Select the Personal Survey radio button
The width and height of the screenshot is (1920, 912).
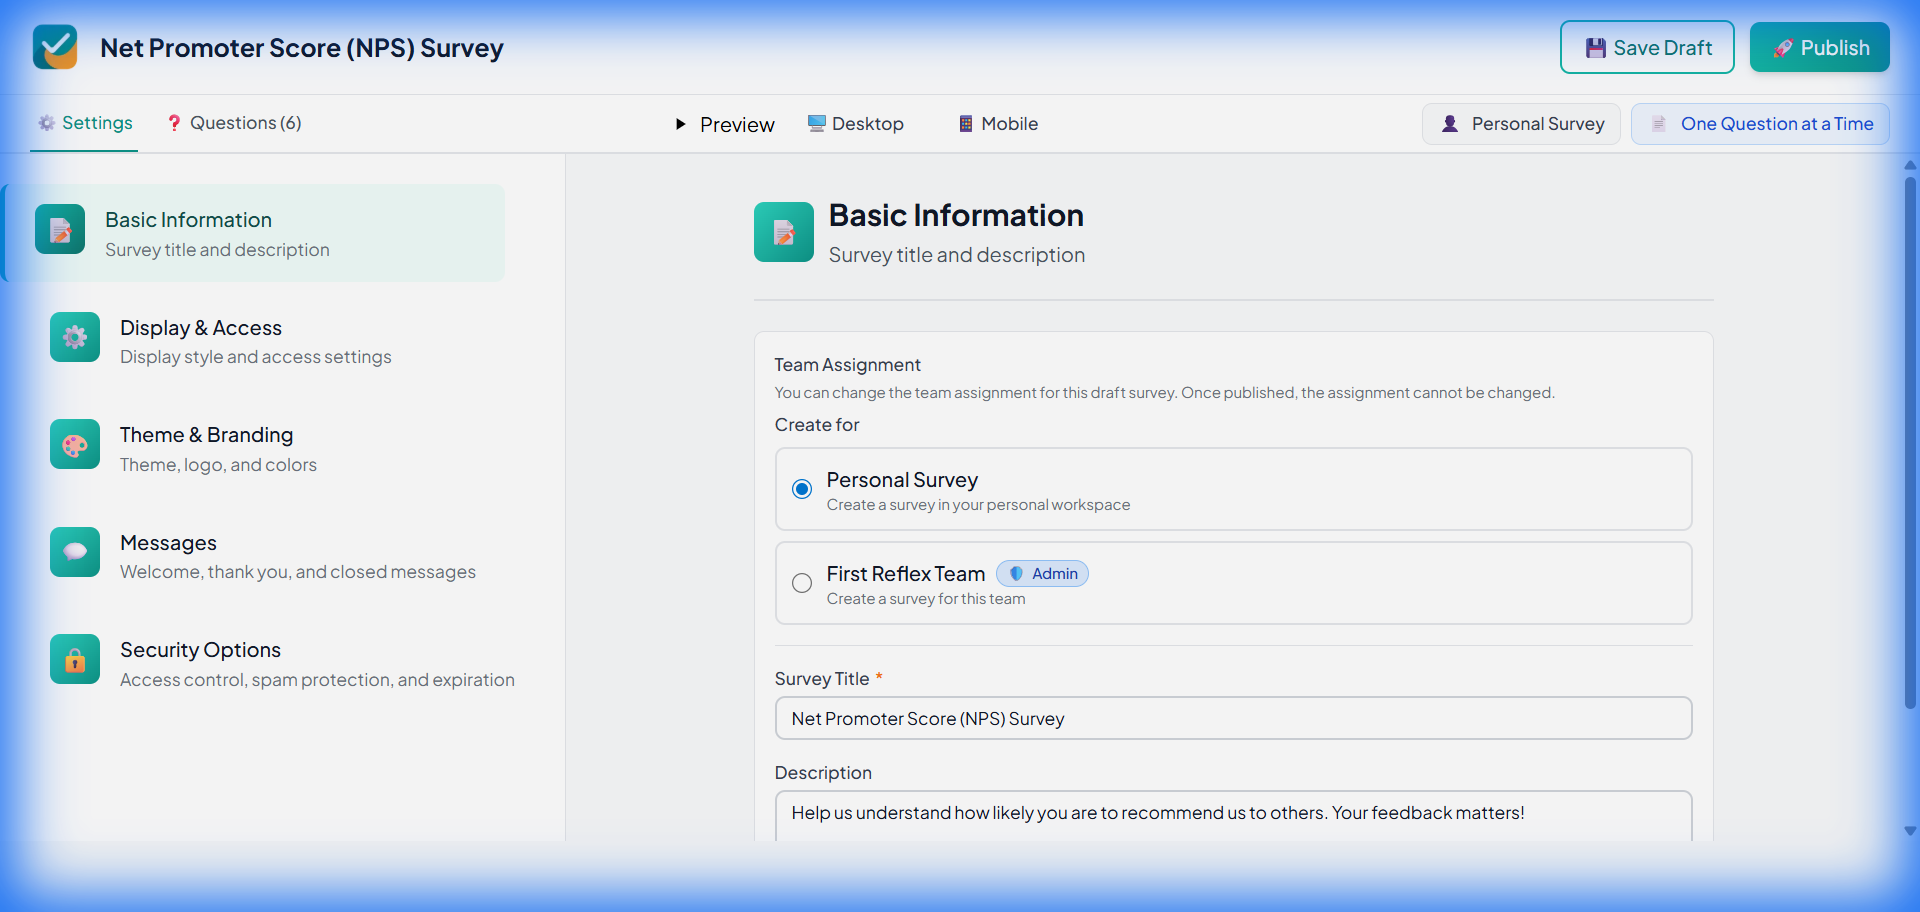(x=802, y=489)
